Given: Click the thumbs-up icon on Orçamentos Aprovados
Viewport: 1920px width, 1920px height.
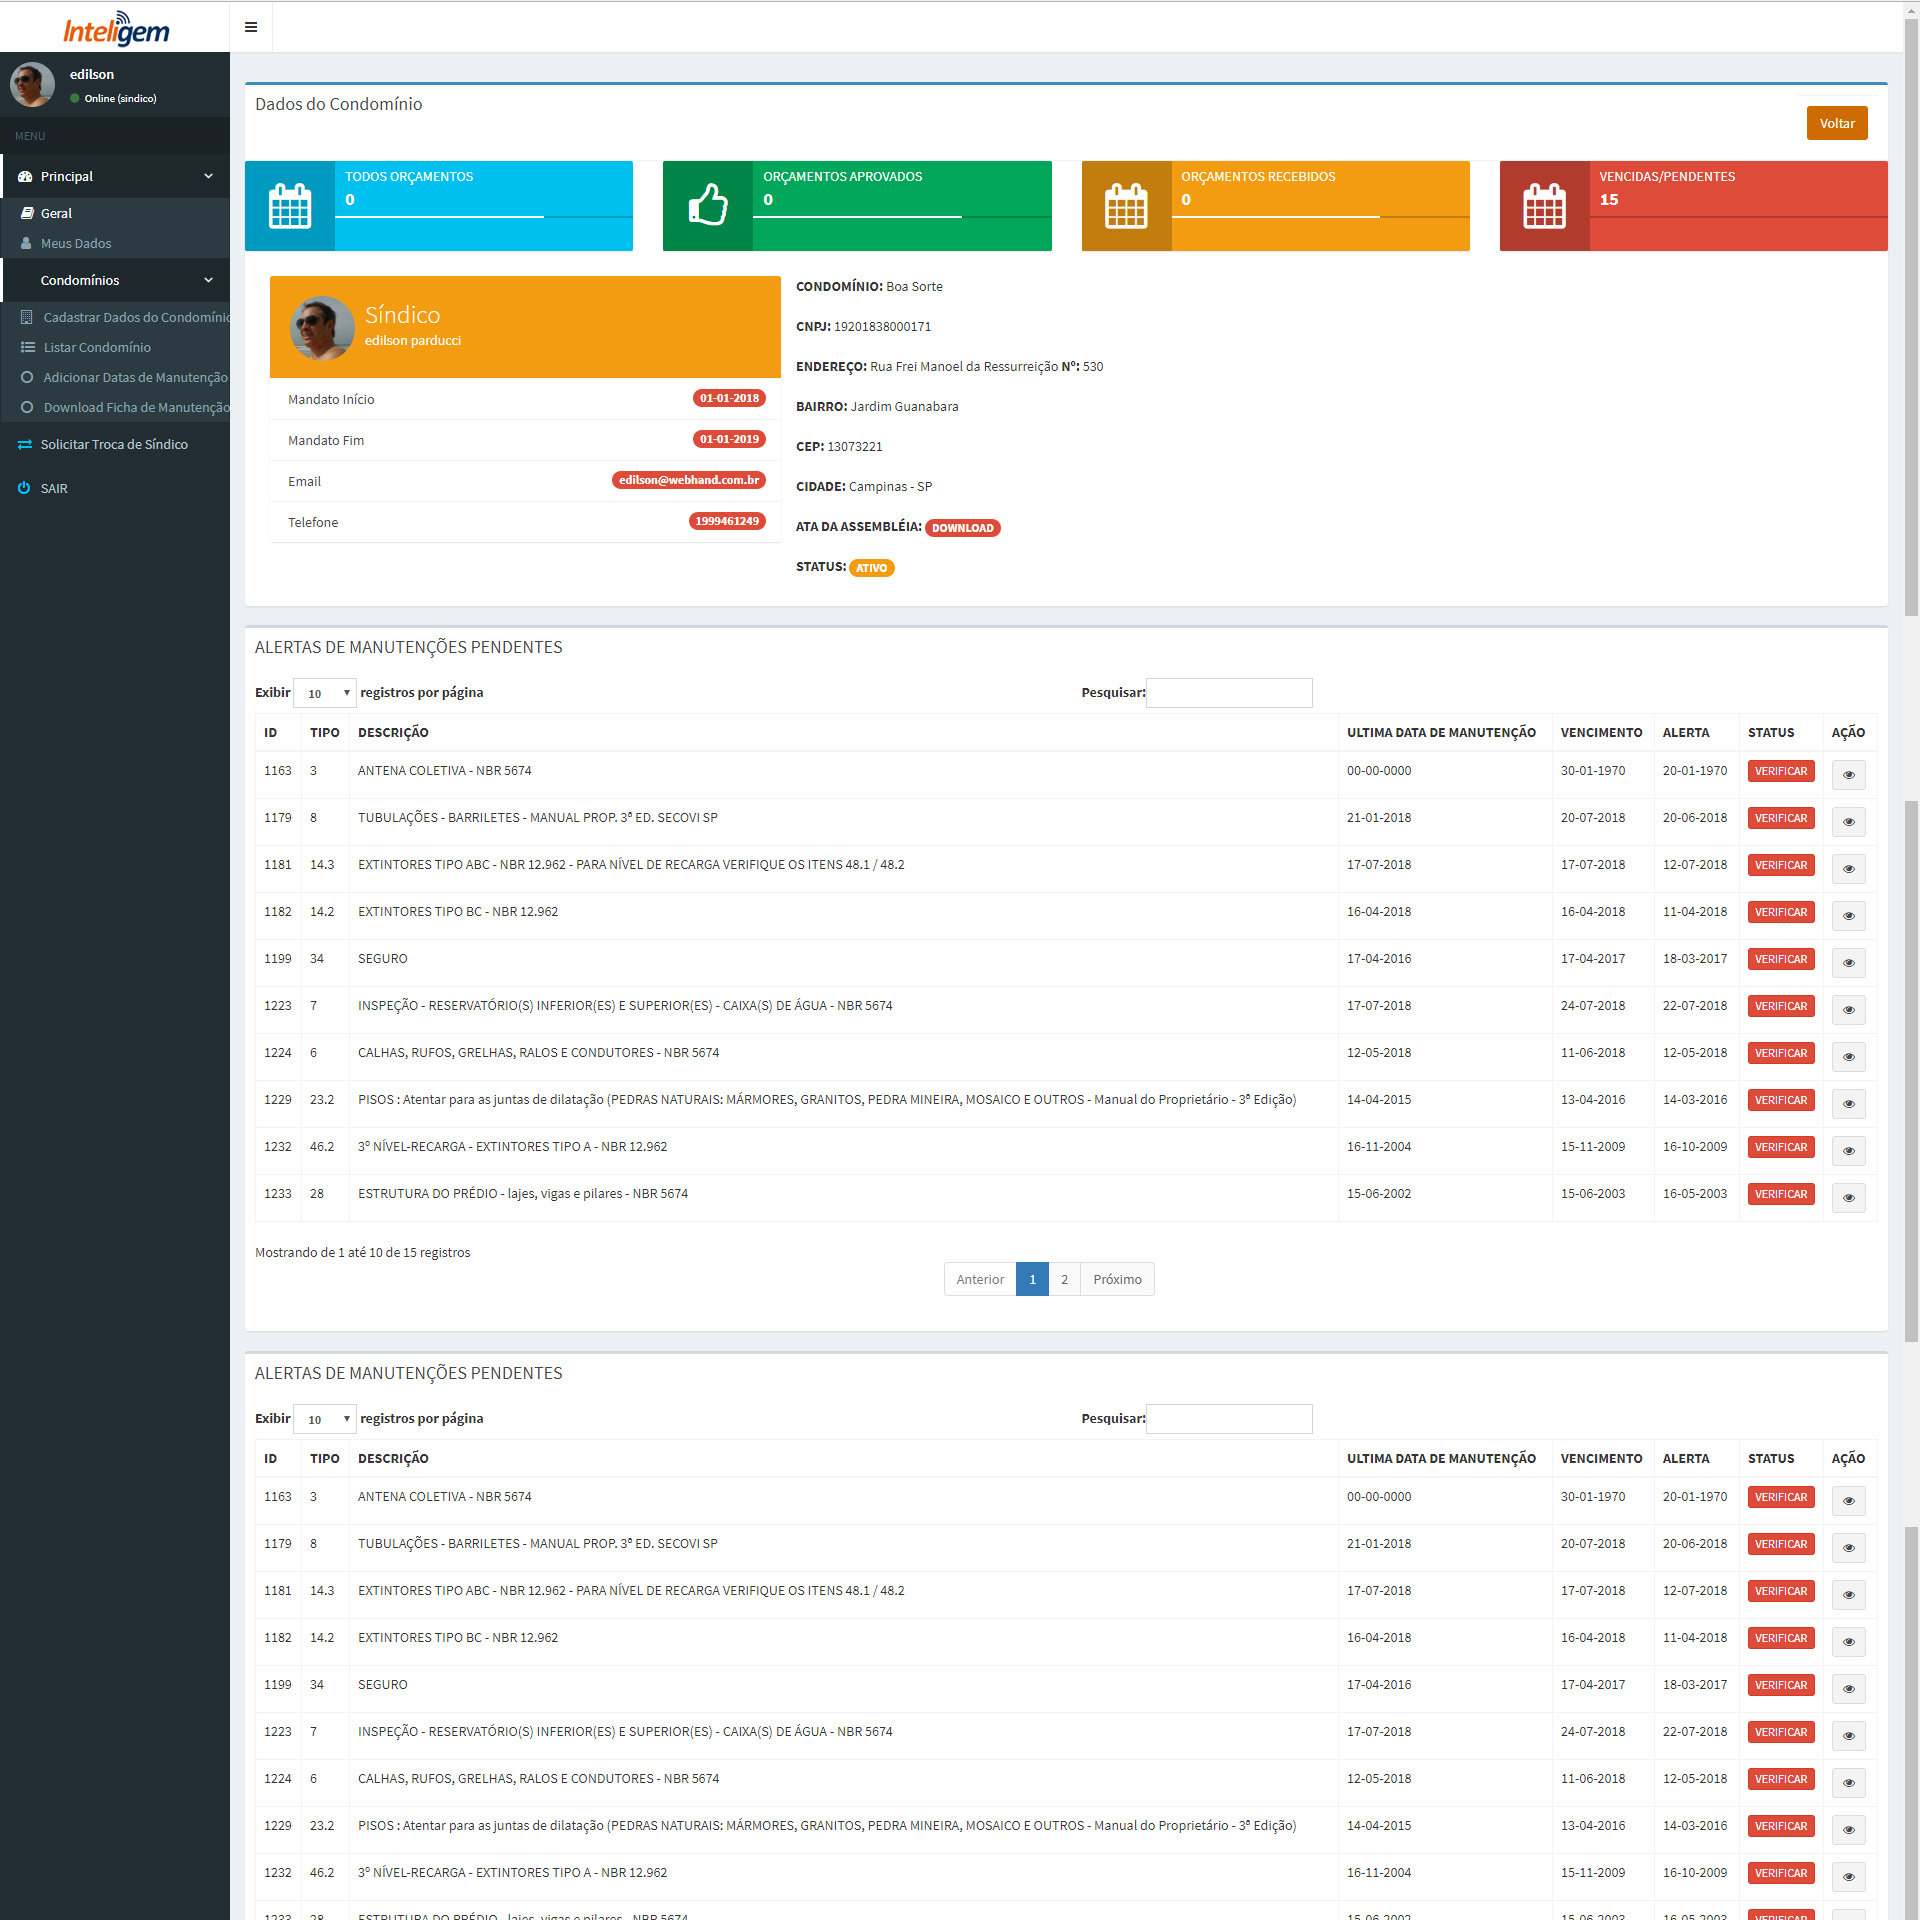Looking at the screenshot, I should pos(708,206).
